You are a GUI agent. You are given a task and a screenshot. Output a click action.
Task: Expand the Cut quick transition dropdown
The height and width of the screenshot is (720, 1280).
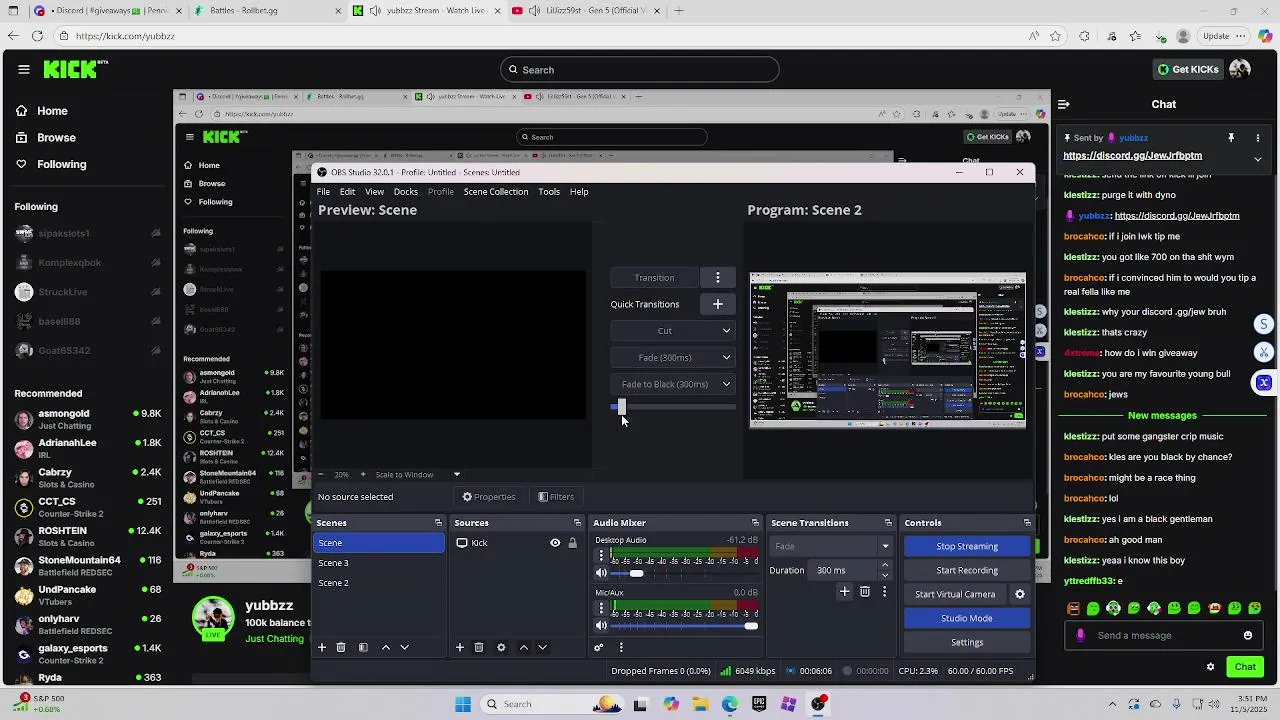[727, 331]
